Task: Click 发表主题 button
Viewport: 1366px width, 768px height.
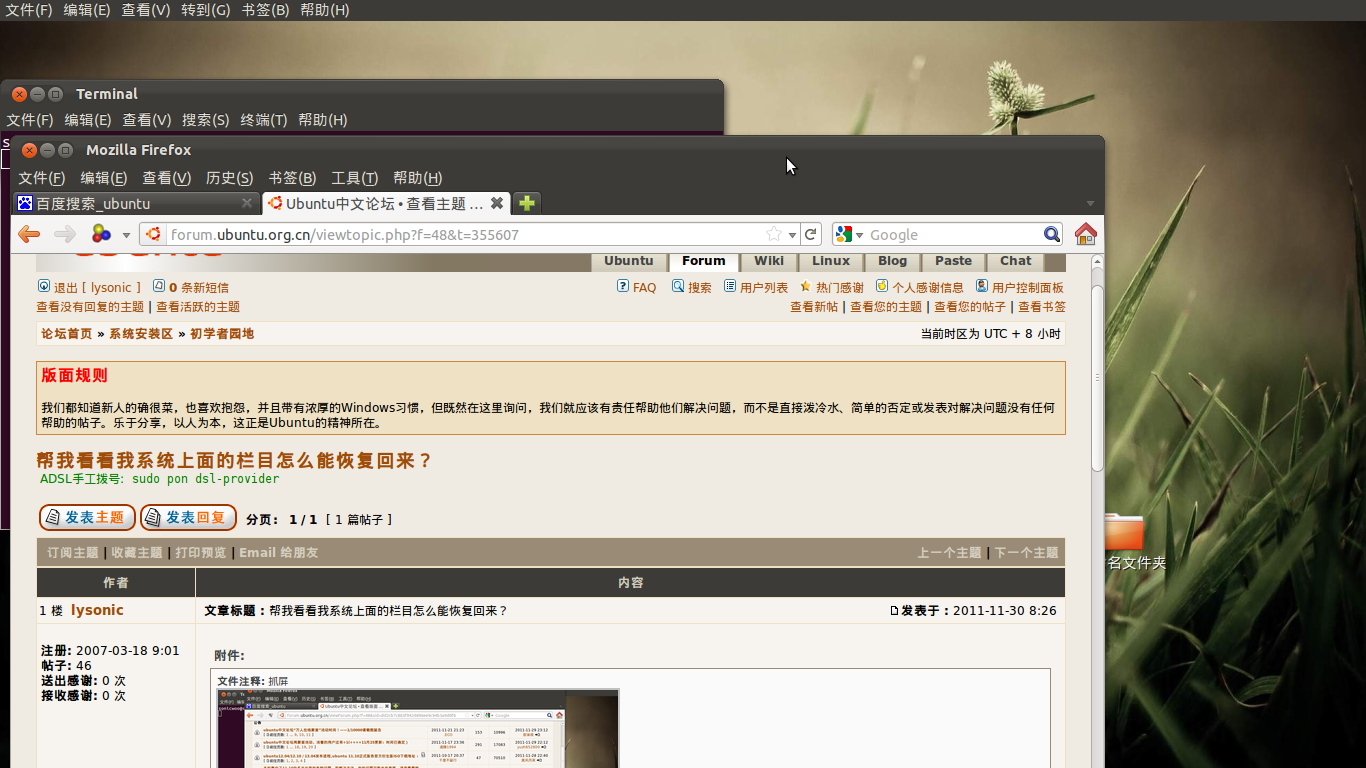Action: 87,517
